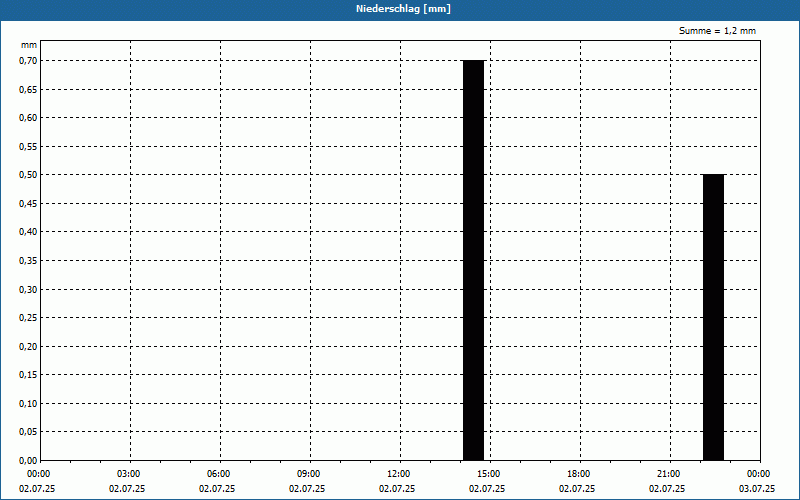800x500 pixels.
Task: Select the 0,50 mm precipitation bar
Action: [x=713, y=317]
